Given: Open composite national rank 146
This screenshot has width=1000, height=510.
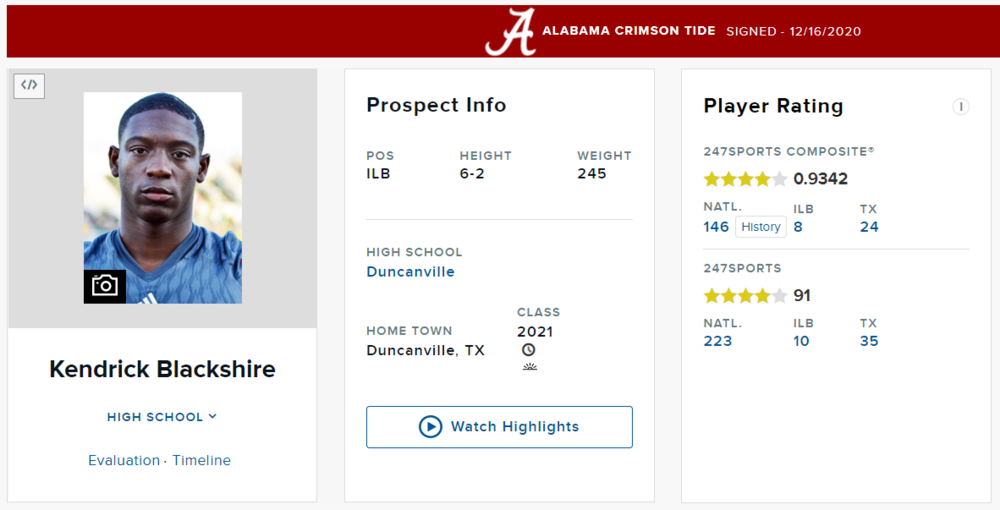Looking at the screenshot, I should coord(716,227).
